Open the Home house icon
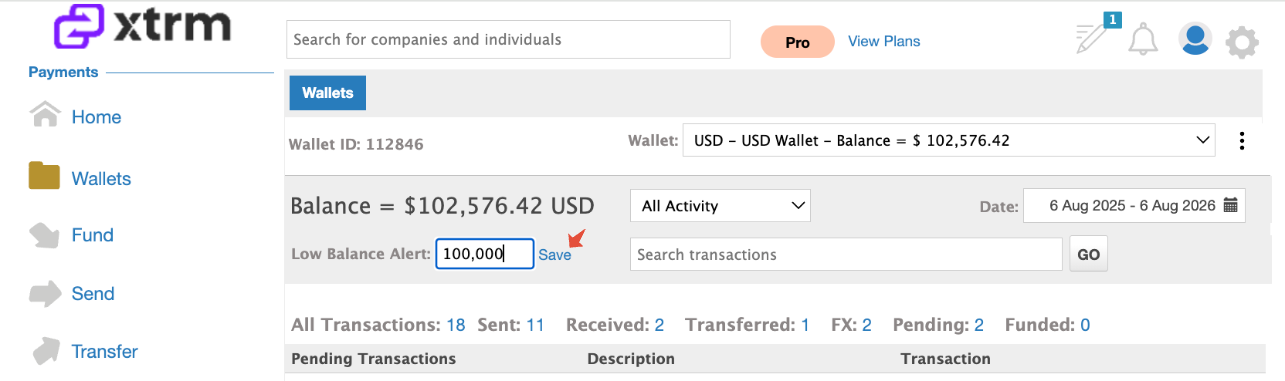 46,116
